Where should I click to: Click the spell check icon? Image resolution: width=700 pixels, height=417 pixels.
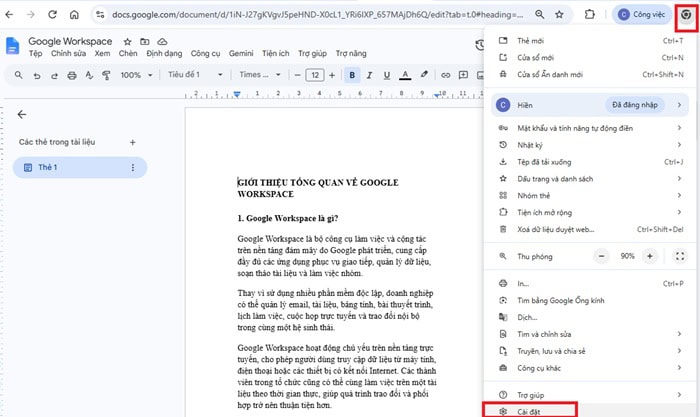(x=89, y=75)
